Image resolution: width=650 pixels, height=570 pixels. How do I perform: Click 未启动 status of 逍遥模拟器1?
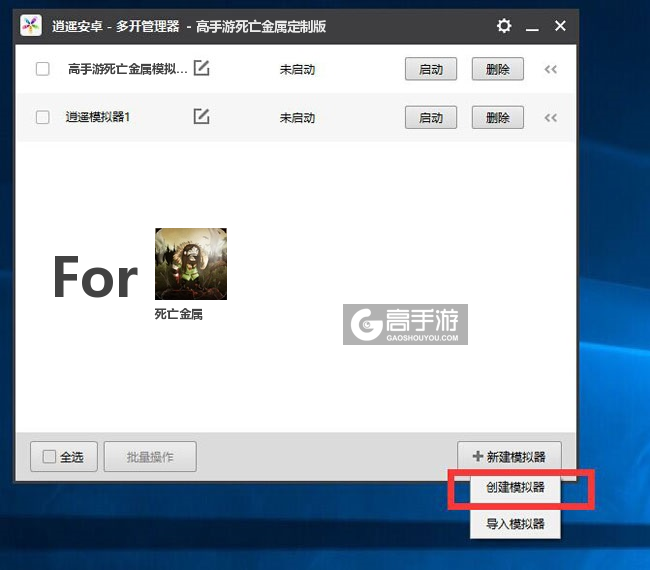tap(297, 118)
